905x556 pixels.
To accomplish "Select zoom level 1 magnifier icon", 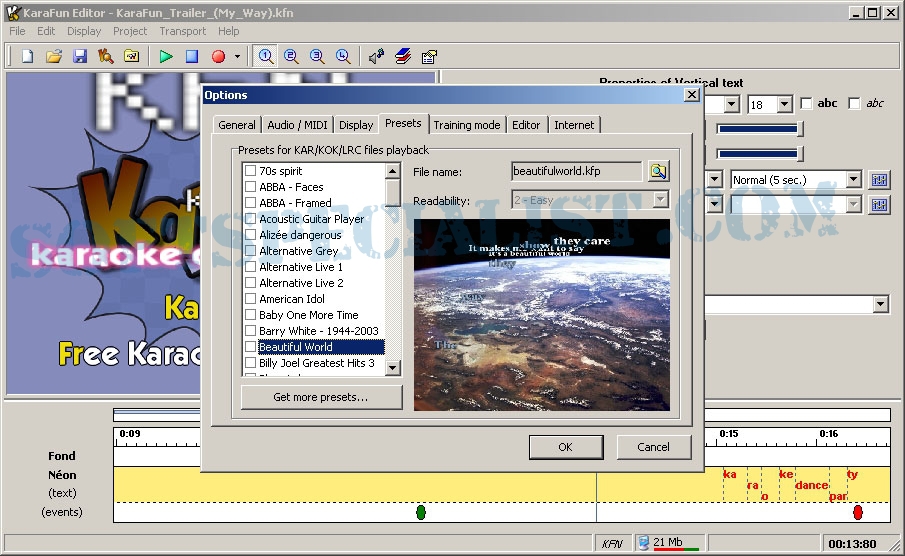I will pyautogui.click(x=266, y=56).
